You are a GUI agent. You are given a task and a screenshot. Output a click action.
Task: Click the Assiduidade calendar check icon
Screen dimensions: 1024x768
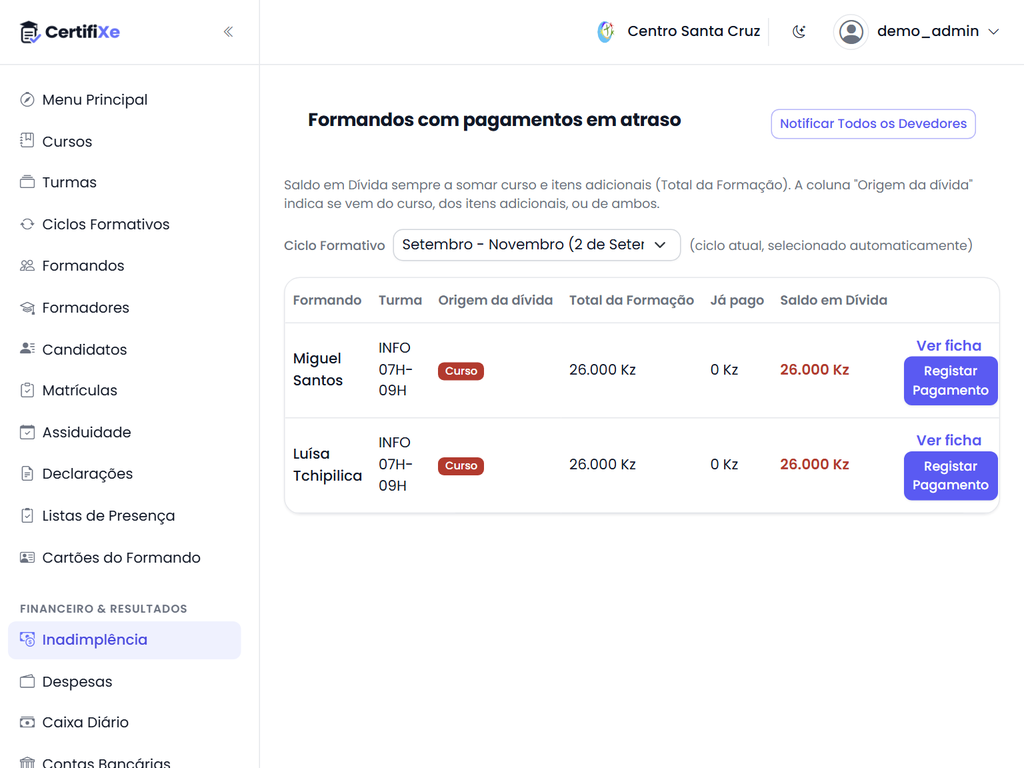pos(27,432)
